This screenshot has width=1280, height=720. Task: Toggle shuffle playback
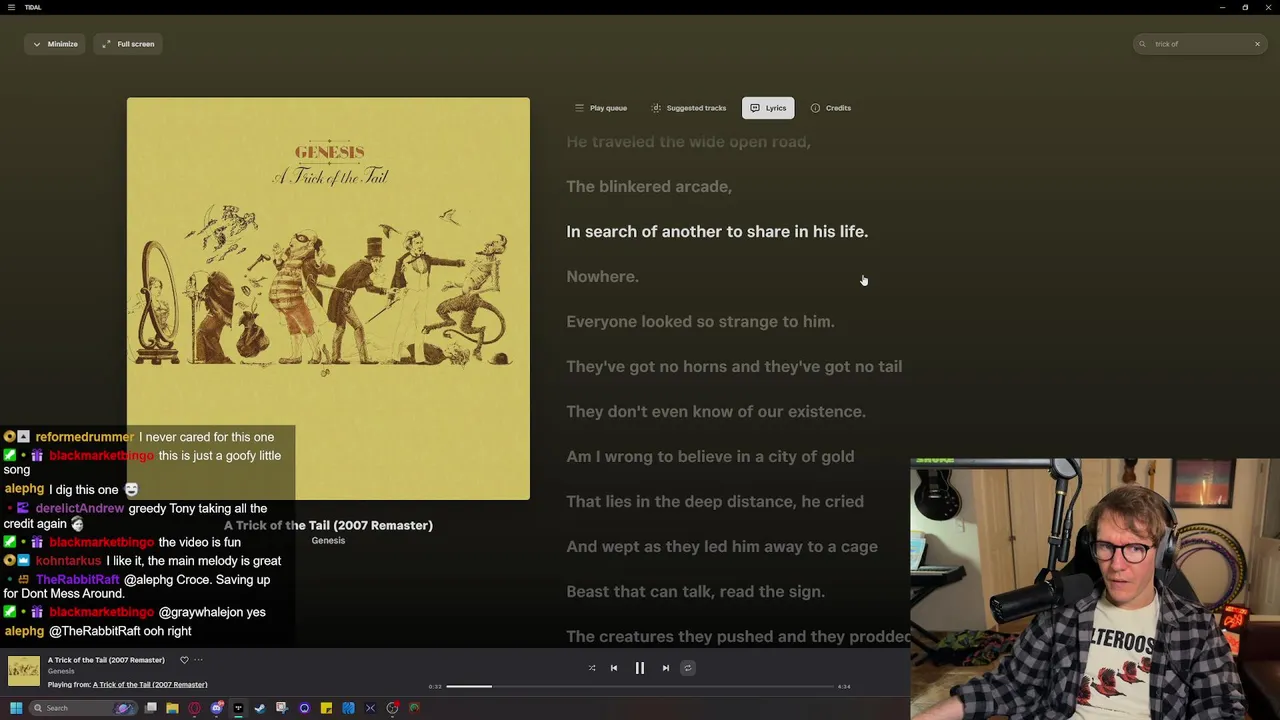click(592, 668)
